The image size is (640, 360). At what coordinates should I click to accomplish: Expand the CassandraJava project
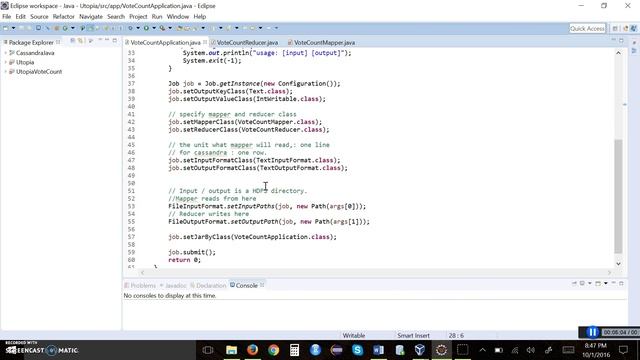(x=5, y=53)
